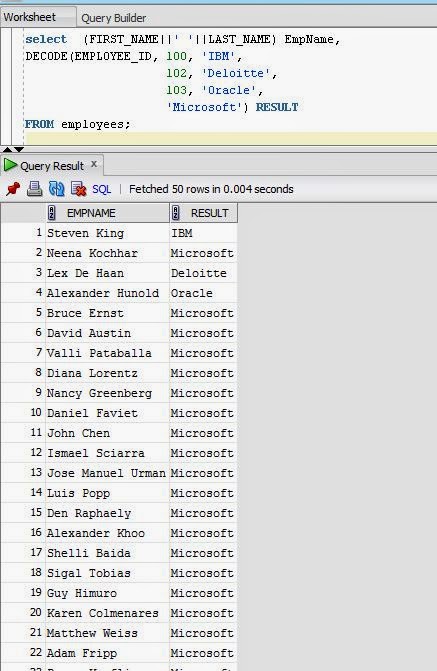This screenshot has height=671, width=437.
Task: Select the Bruce Ernst cell
Action: point(107,313)
